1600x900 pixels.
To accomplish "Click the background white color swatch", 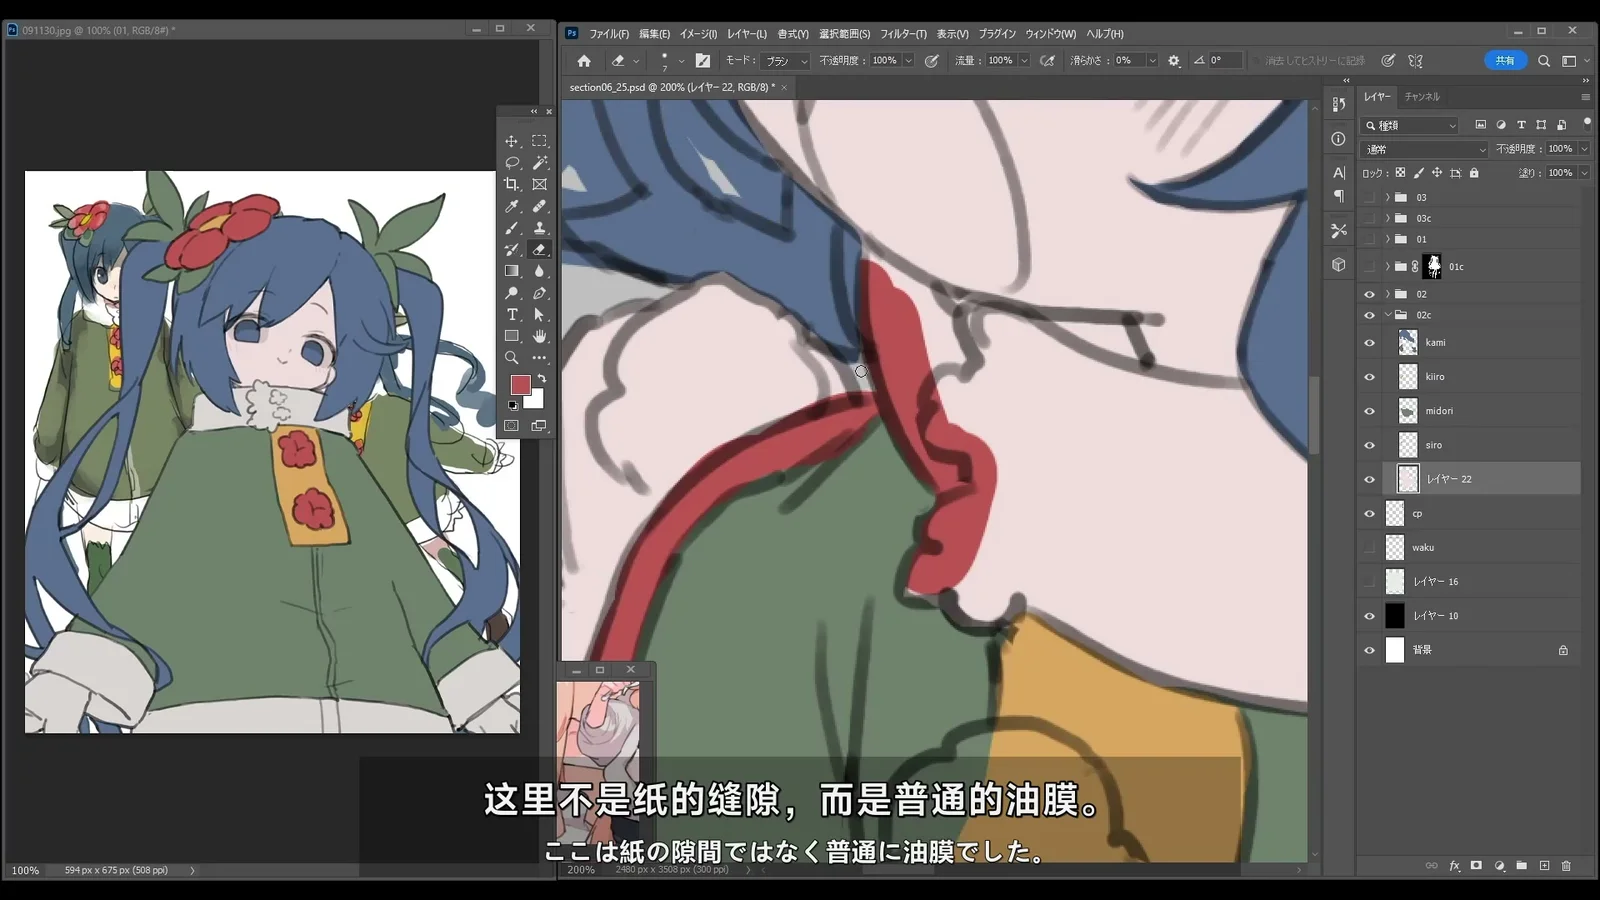I will click(x=537, y=402).
